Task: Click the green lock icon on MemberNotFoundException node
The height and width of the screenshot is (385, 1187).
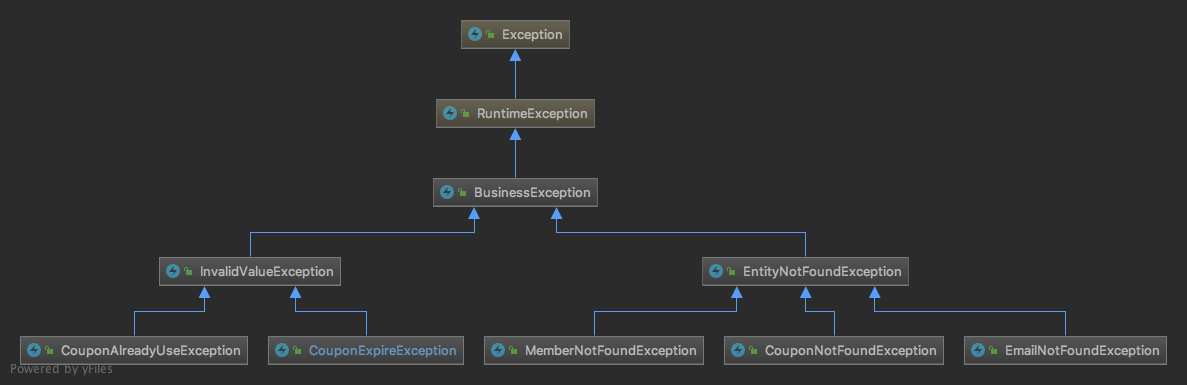Action: pyautogui.click(x=513, y=351)
